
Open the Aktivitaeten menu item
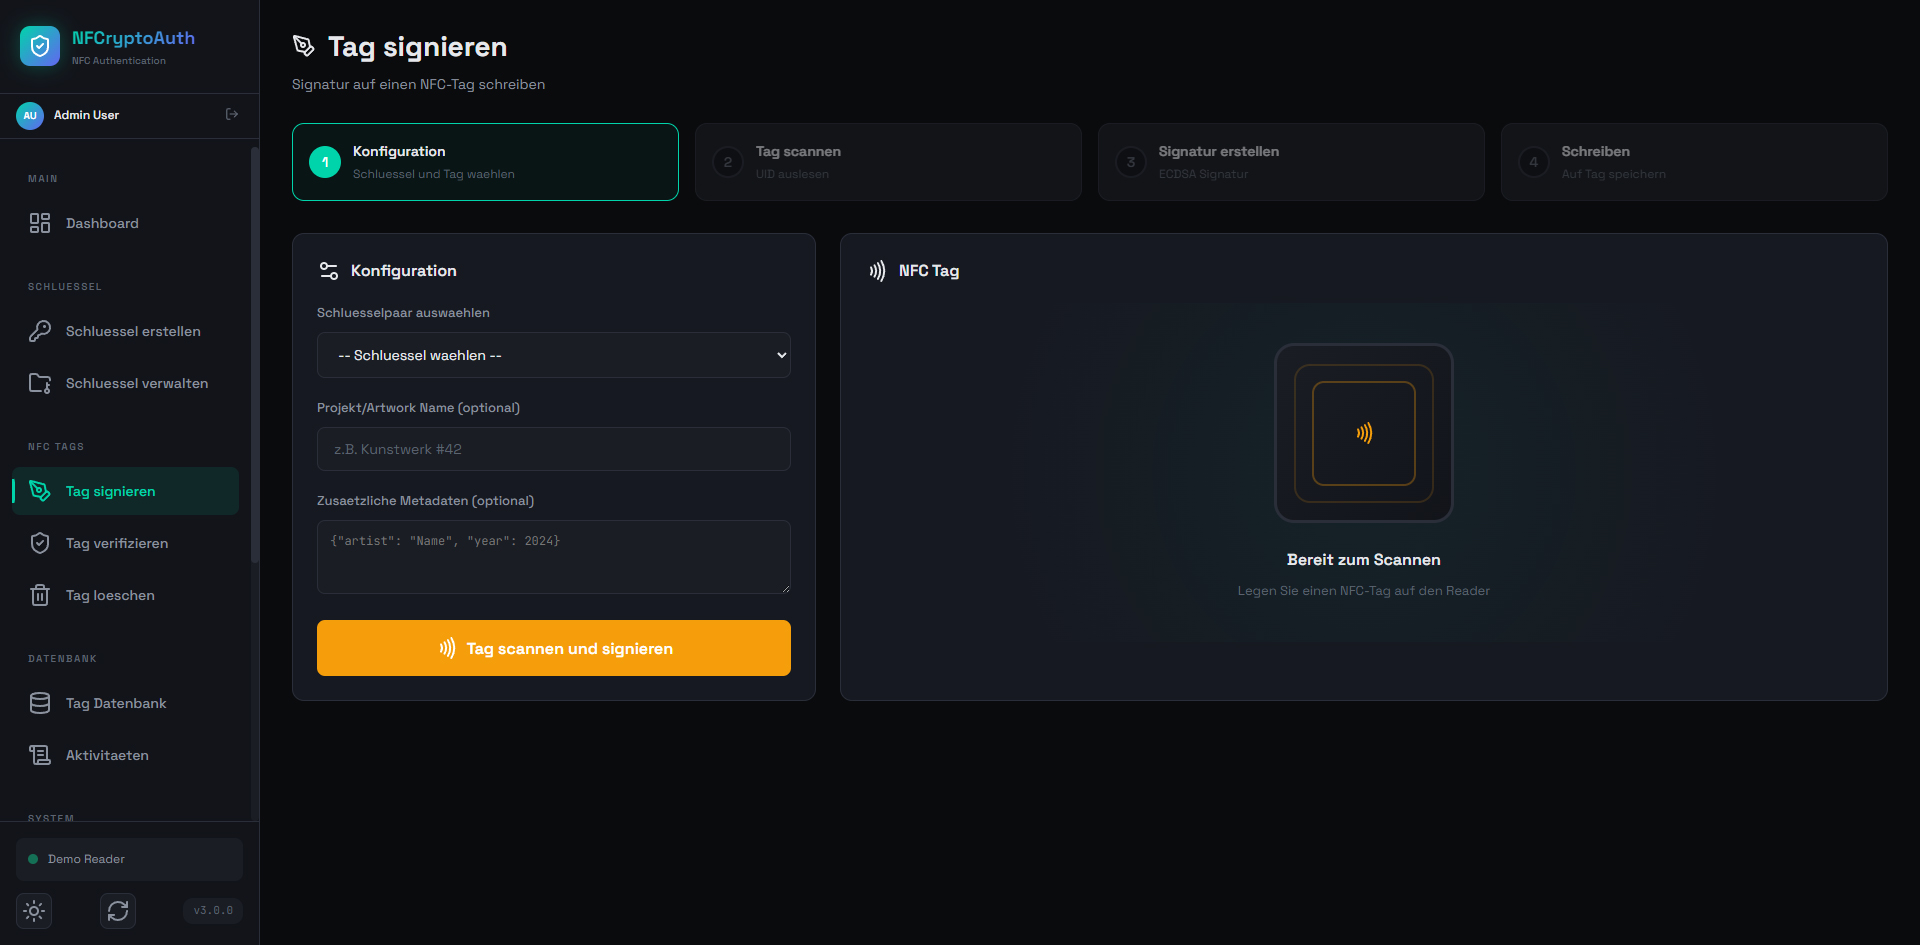[107, 755]
